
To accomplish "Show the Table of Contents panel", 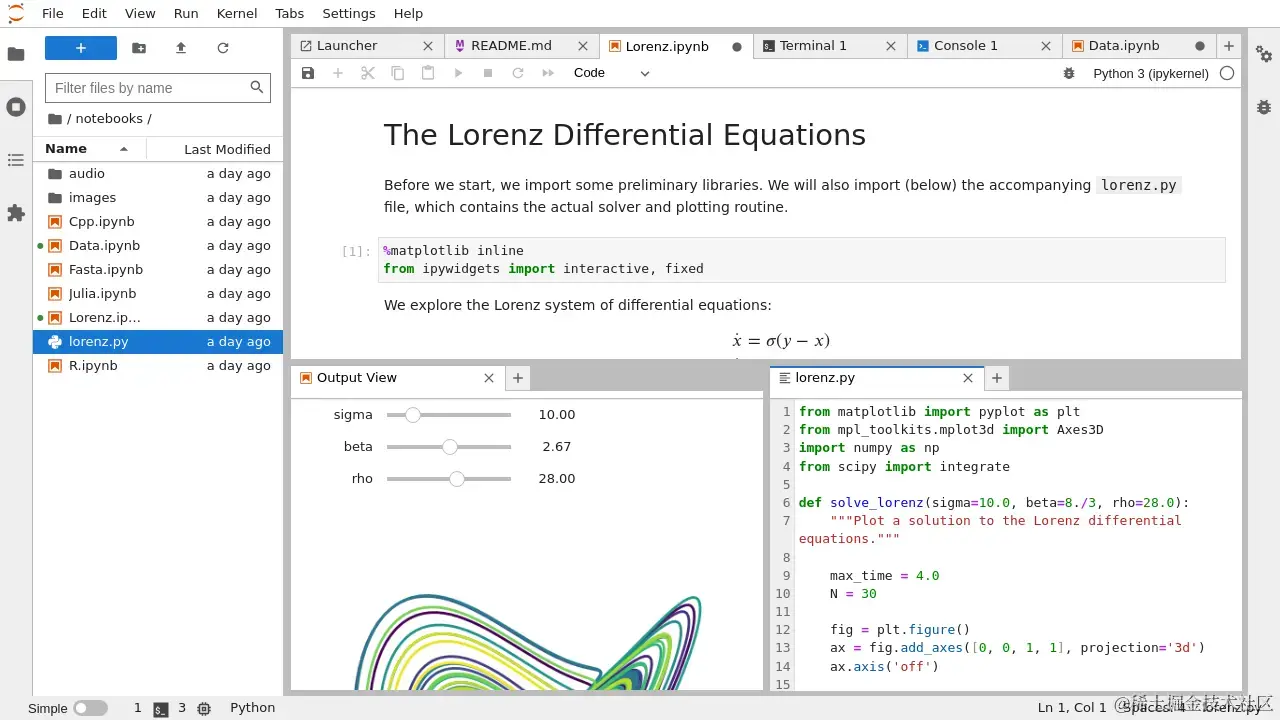I will [16, 160].
